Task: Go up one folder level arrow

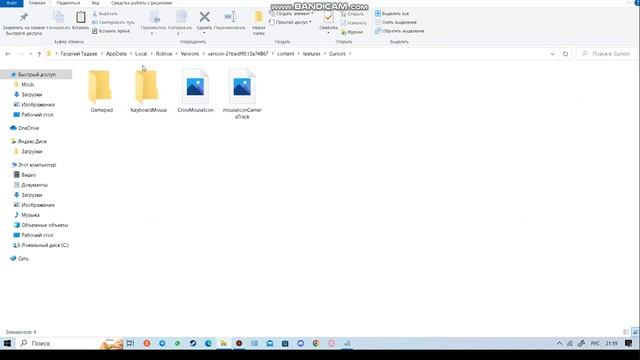Action: (39, 54)
